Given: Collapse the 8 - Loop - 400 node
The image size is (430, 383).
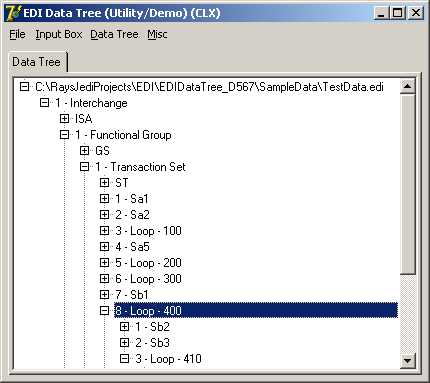Looking at the screenshot, I should [x=104, y=311].
